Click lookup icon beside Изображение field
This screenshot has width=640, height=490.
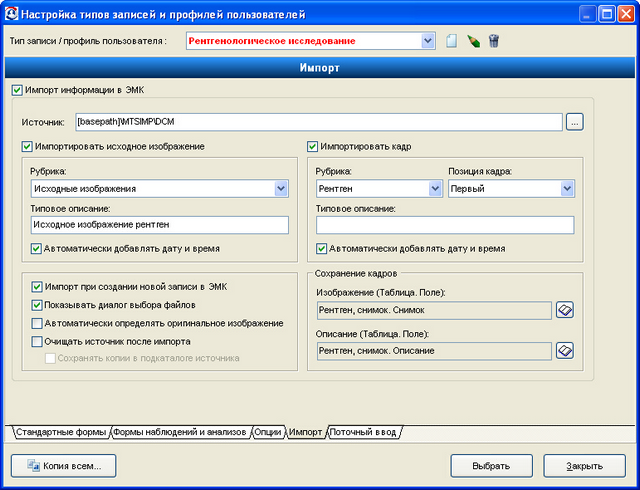[x=565, y=310]
